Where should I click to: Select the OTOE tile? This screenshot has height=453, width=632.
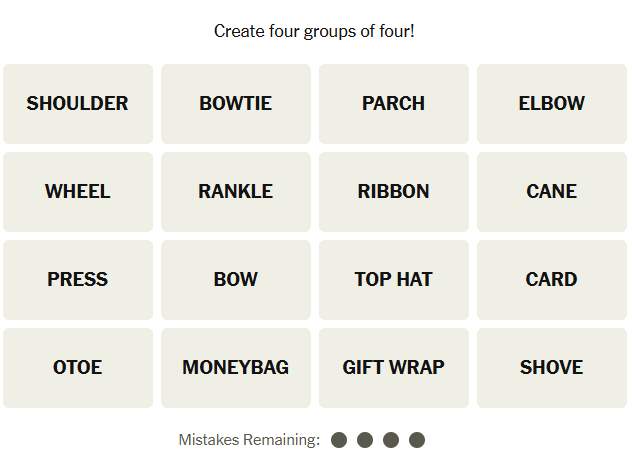tap(78, 368)
